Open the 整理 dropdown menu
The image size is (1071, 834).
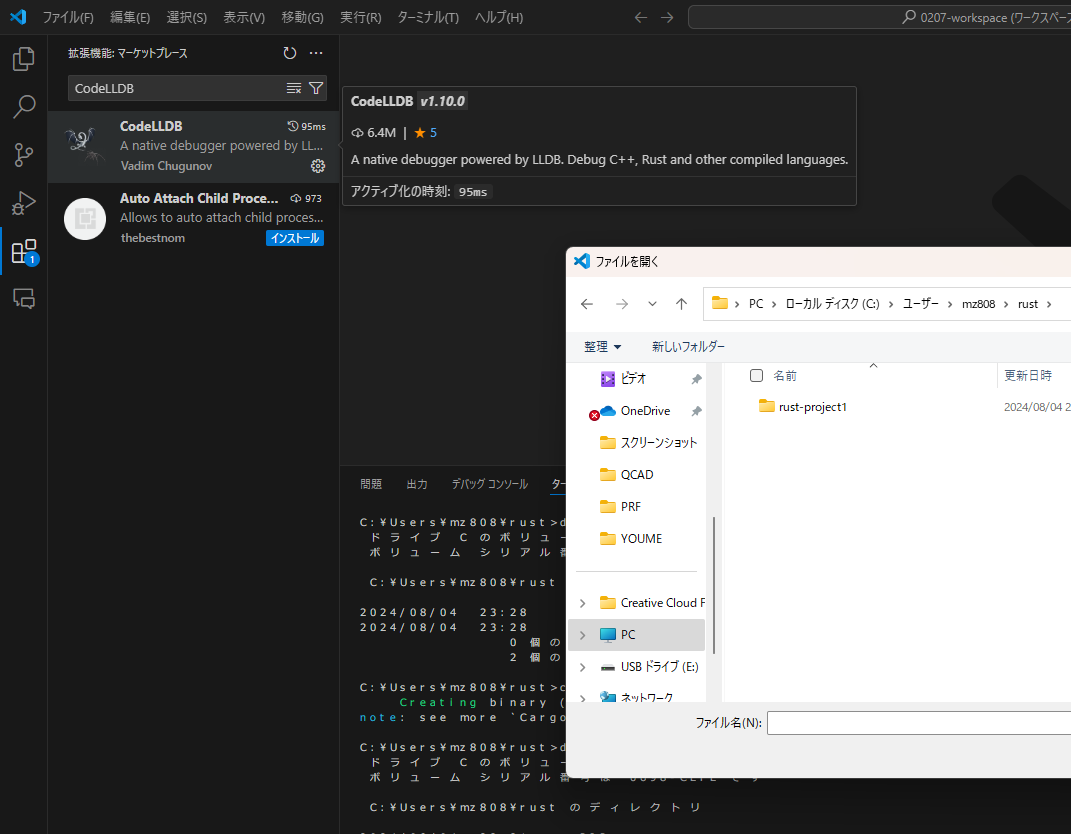point(602,347)
